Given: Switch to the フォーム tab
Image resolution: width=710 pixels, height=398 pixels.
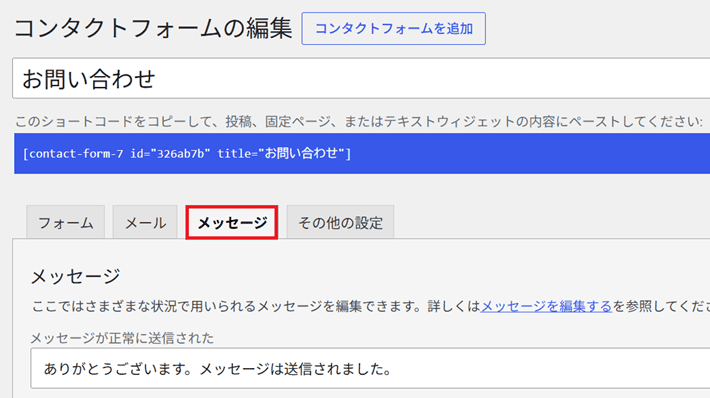Looking at the screenshot, I should tap(66, 222).
